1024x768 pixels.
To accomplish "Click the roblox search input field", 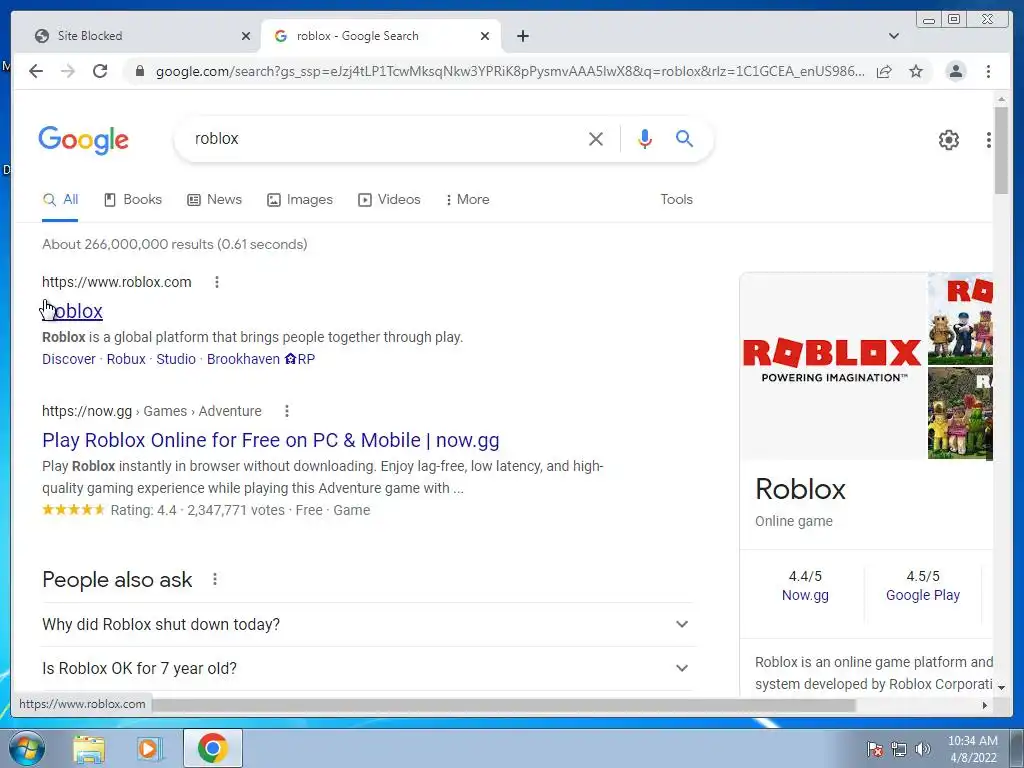I will [385, 138].
